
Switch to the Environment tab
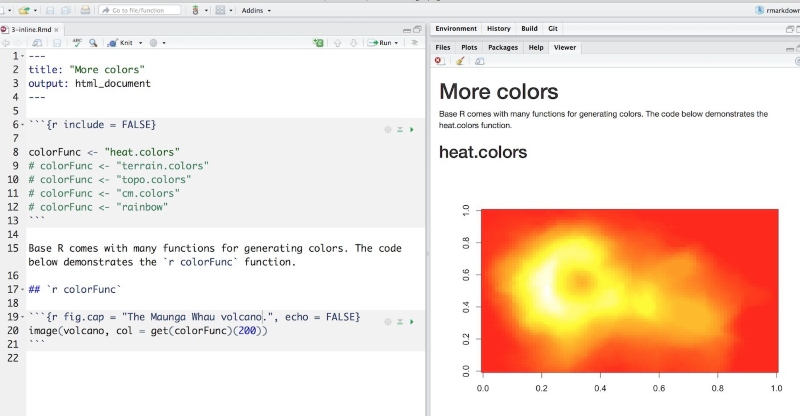tap(456, 29)
